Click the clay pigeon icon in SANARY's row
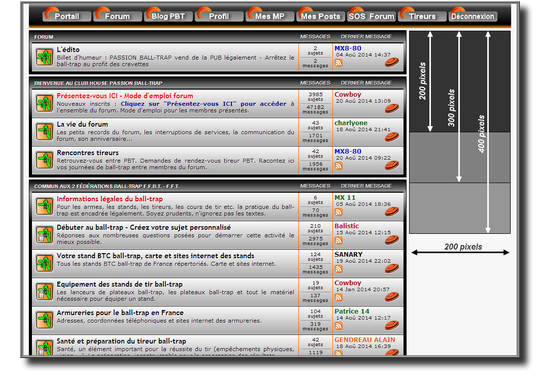 (392, 268)
